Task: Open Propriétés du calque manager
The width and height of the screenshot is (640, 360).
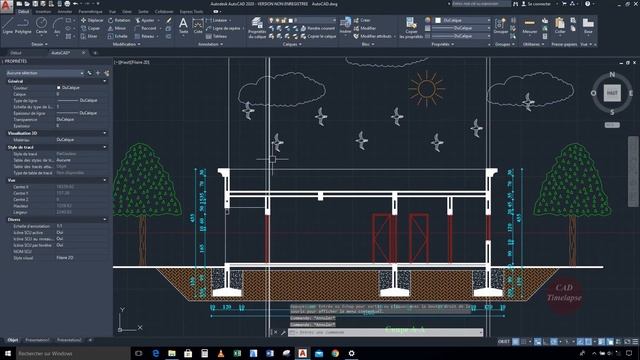Action: pos(257,28)
